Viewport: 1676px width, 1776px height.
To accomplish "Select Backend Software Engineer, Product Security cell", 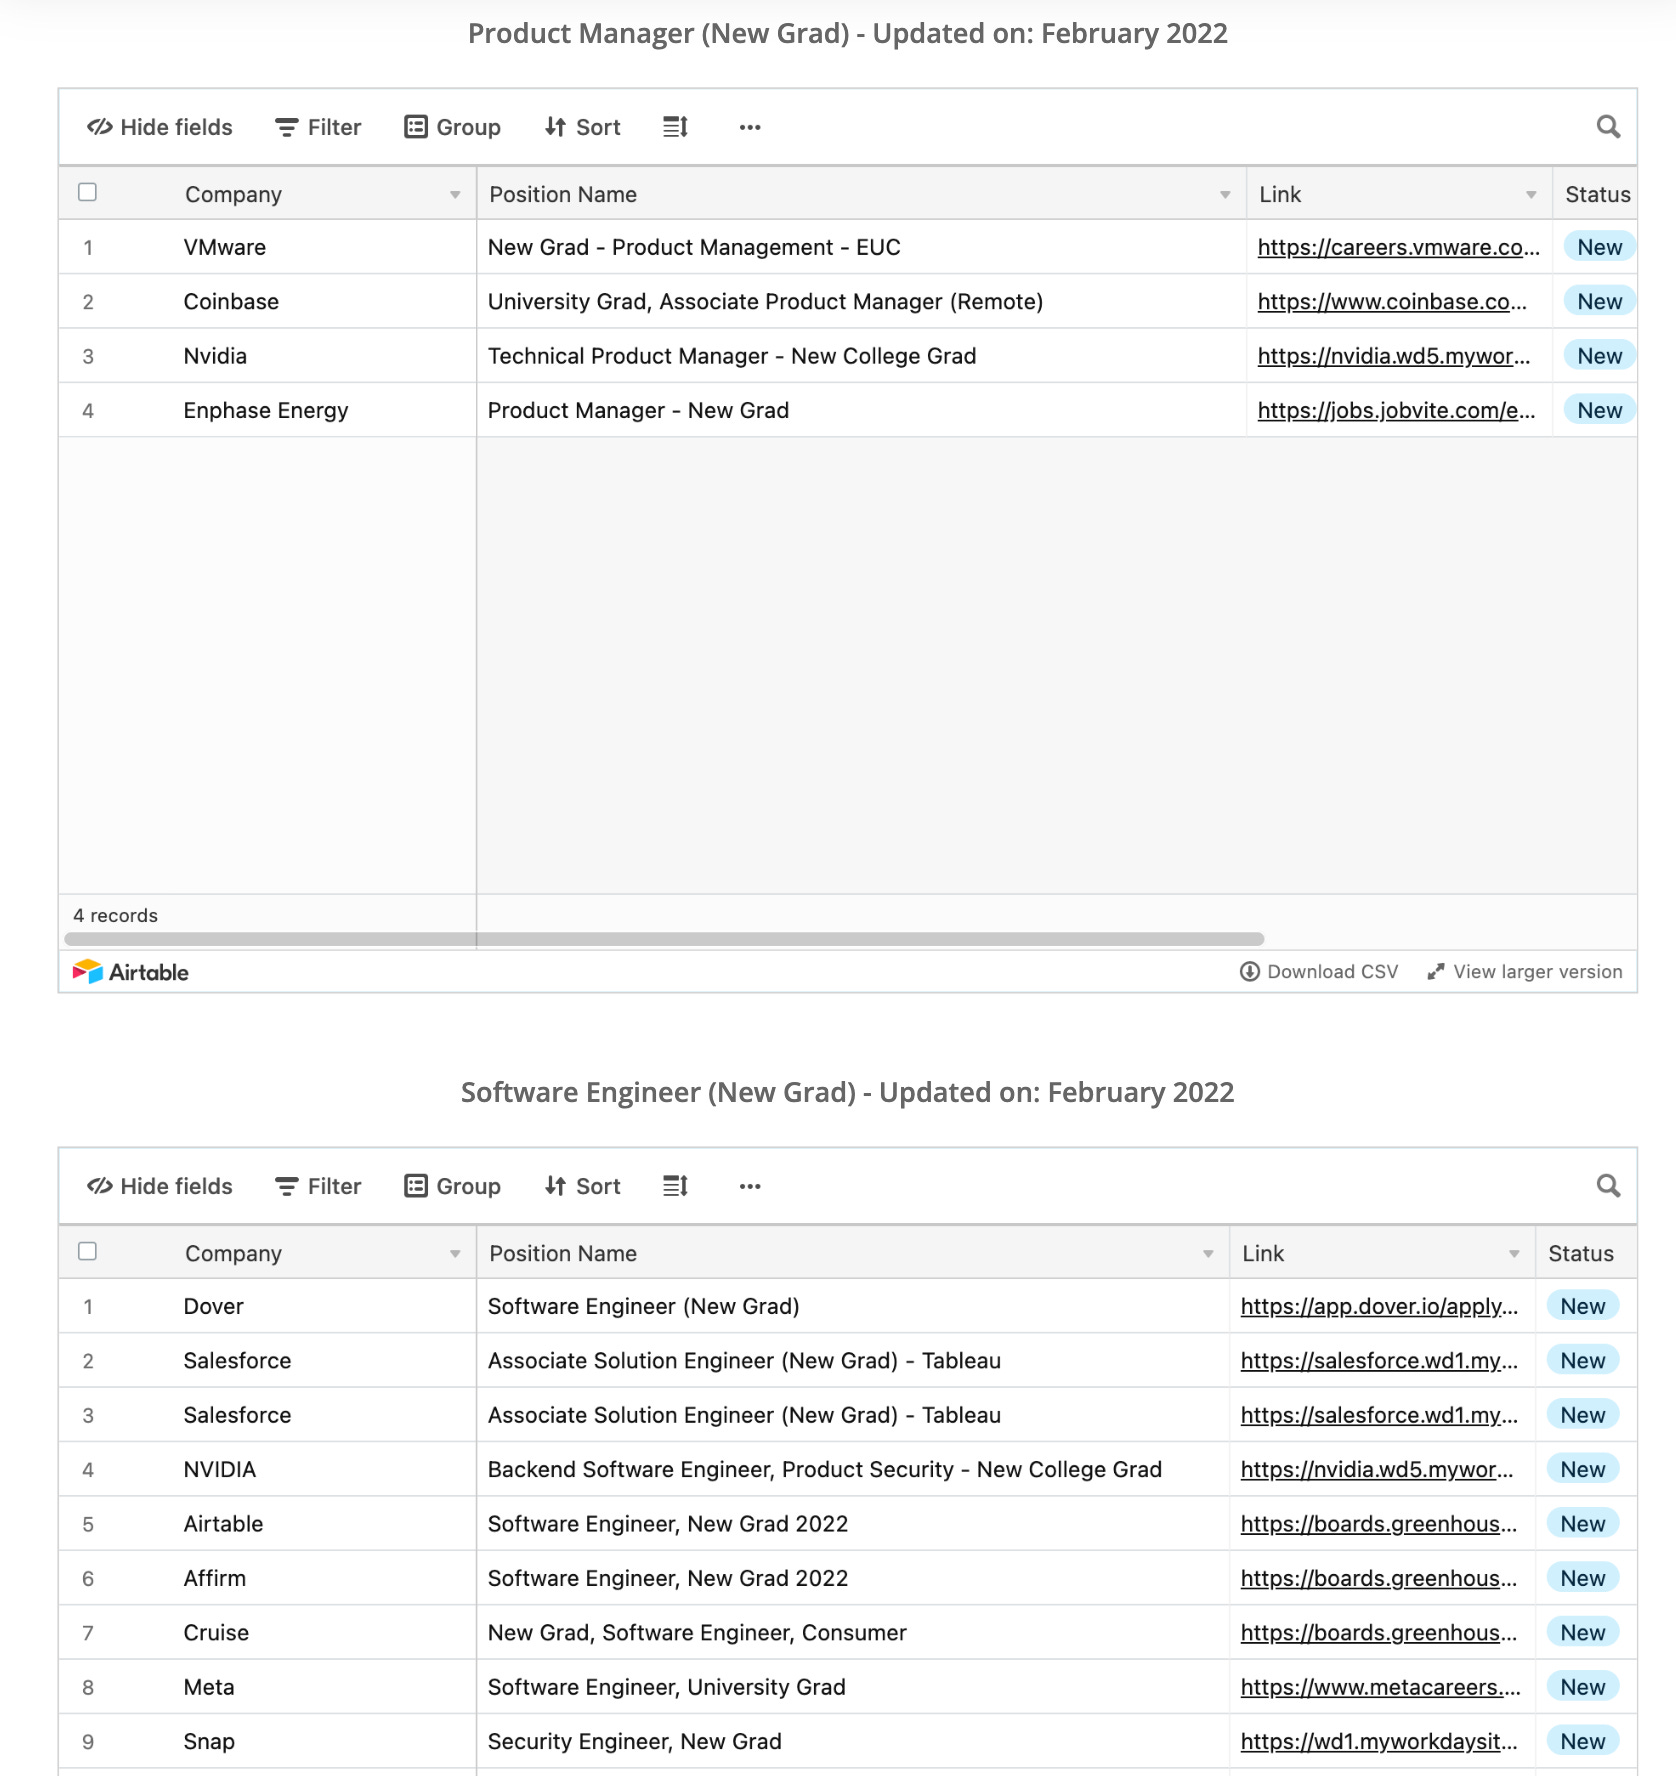I will [x=853, y=1469].
